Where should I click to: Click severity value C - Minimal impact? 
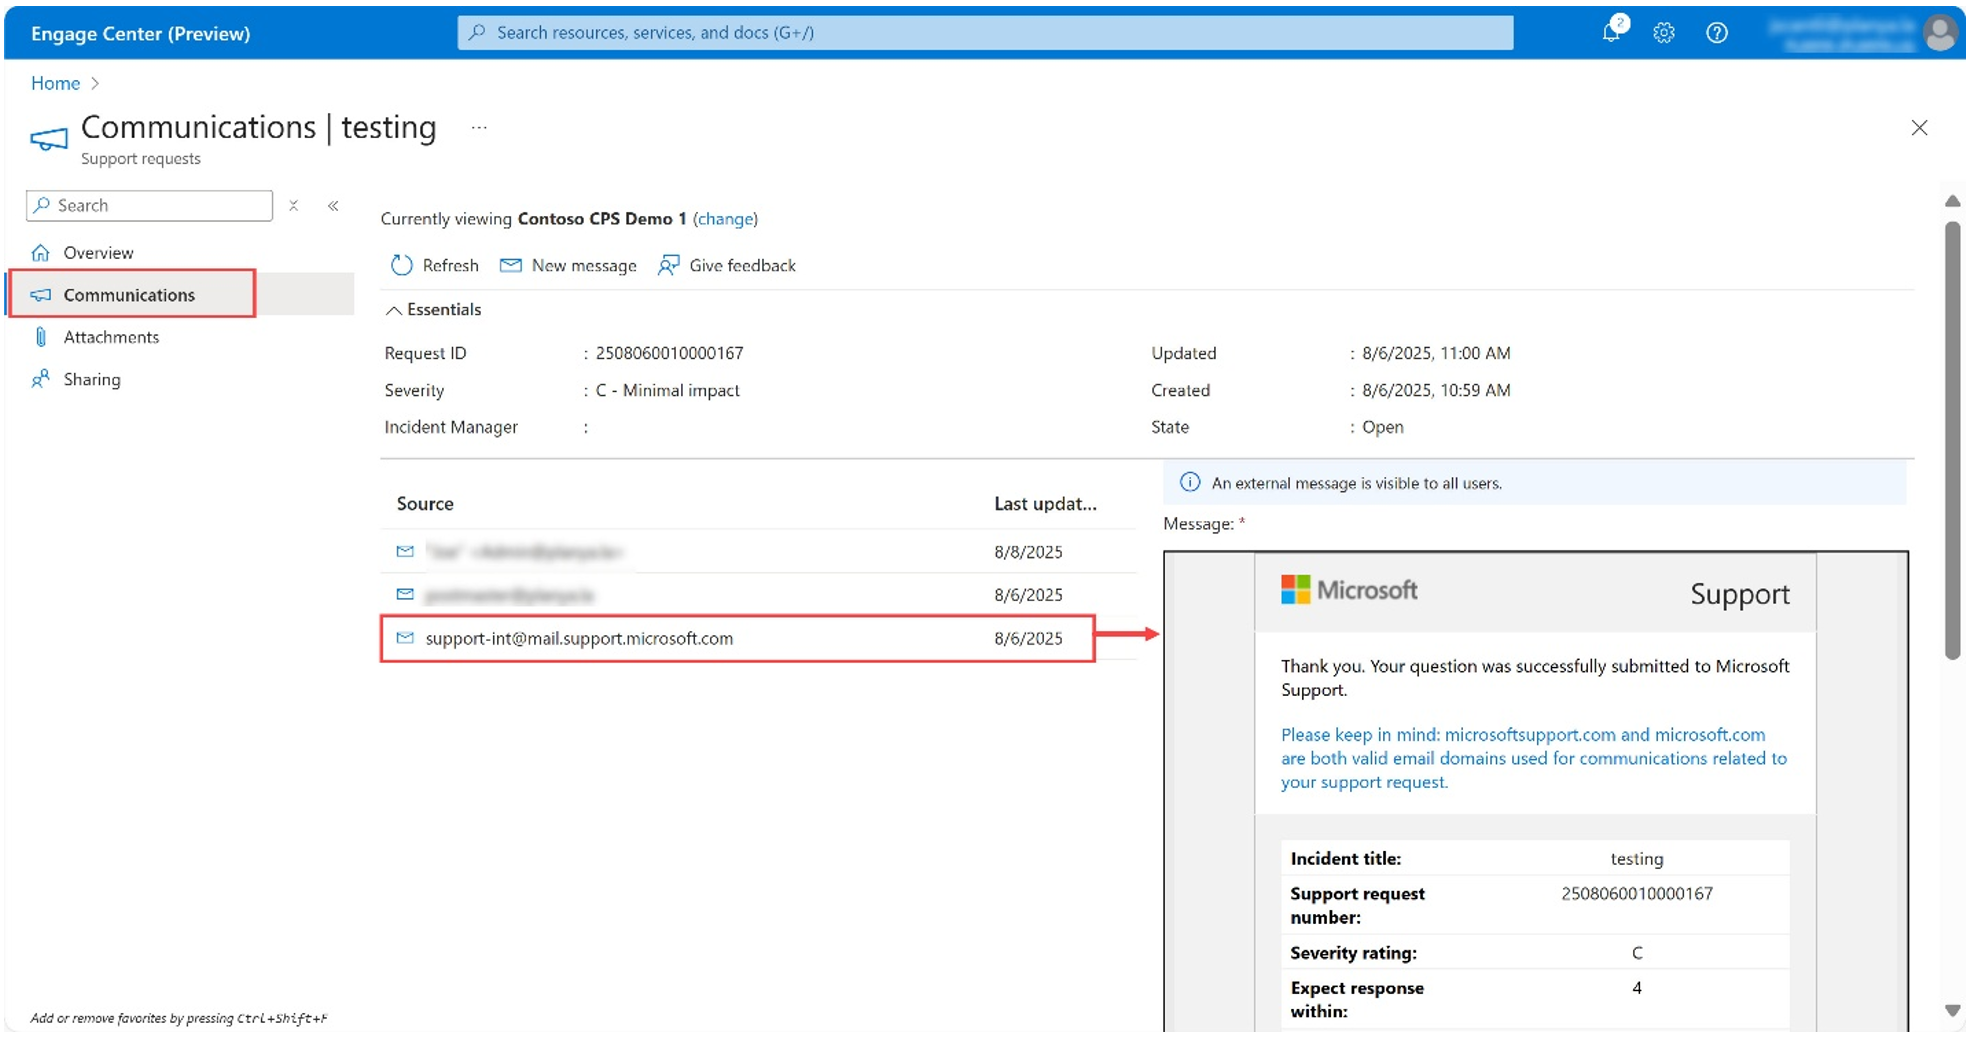[667, 390]
